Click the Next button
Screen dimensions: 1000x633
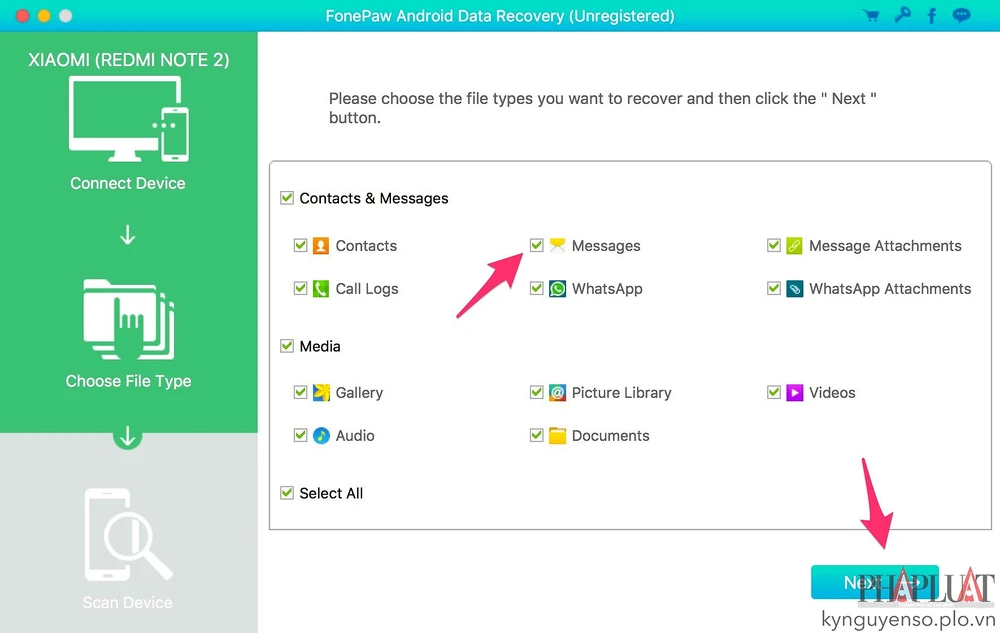point(874,582)
